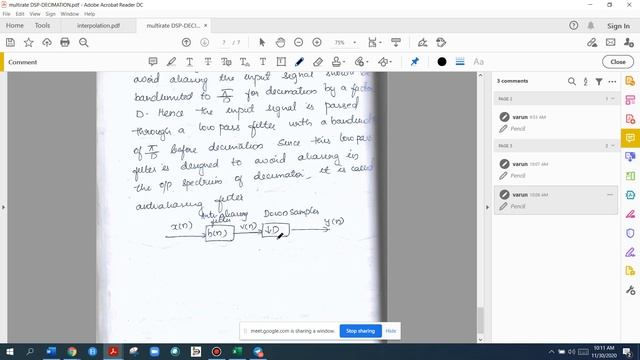Select the Insert text at cursor tool
This screenshot has height=360, width=640.
click(x=244, y=62)
